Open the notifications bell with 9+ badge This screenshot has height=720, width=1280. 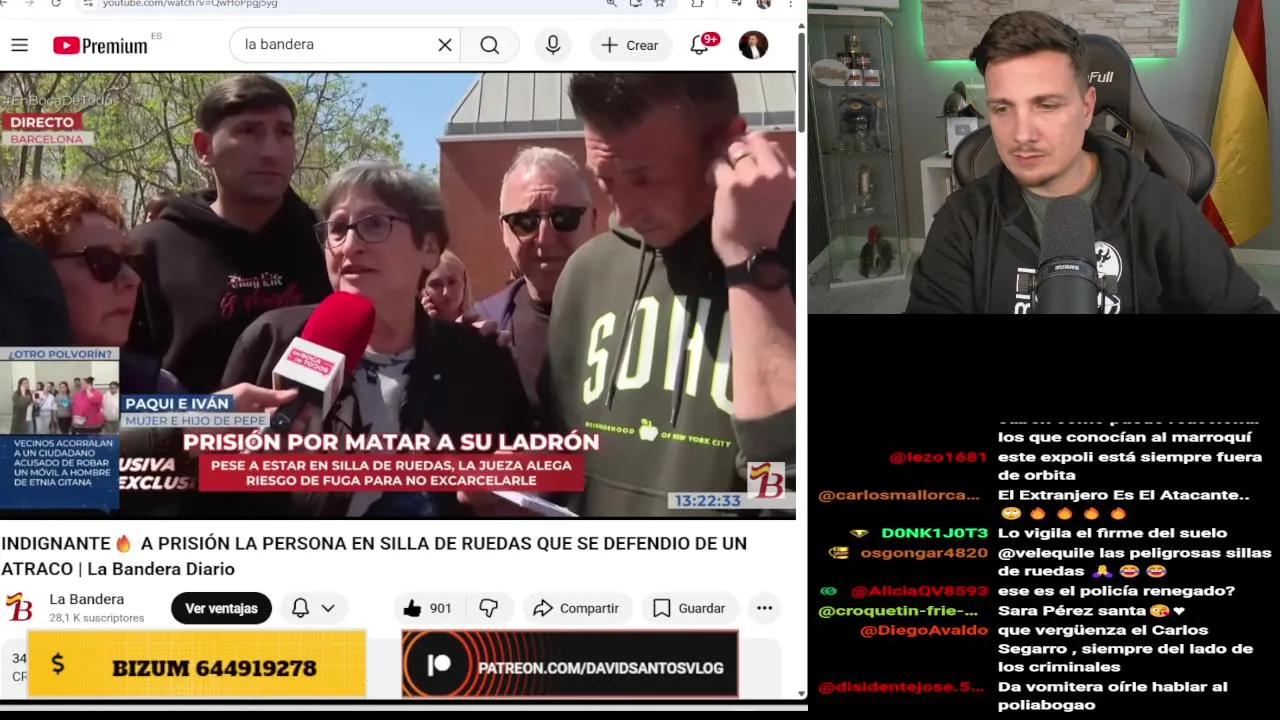[701, 45]
